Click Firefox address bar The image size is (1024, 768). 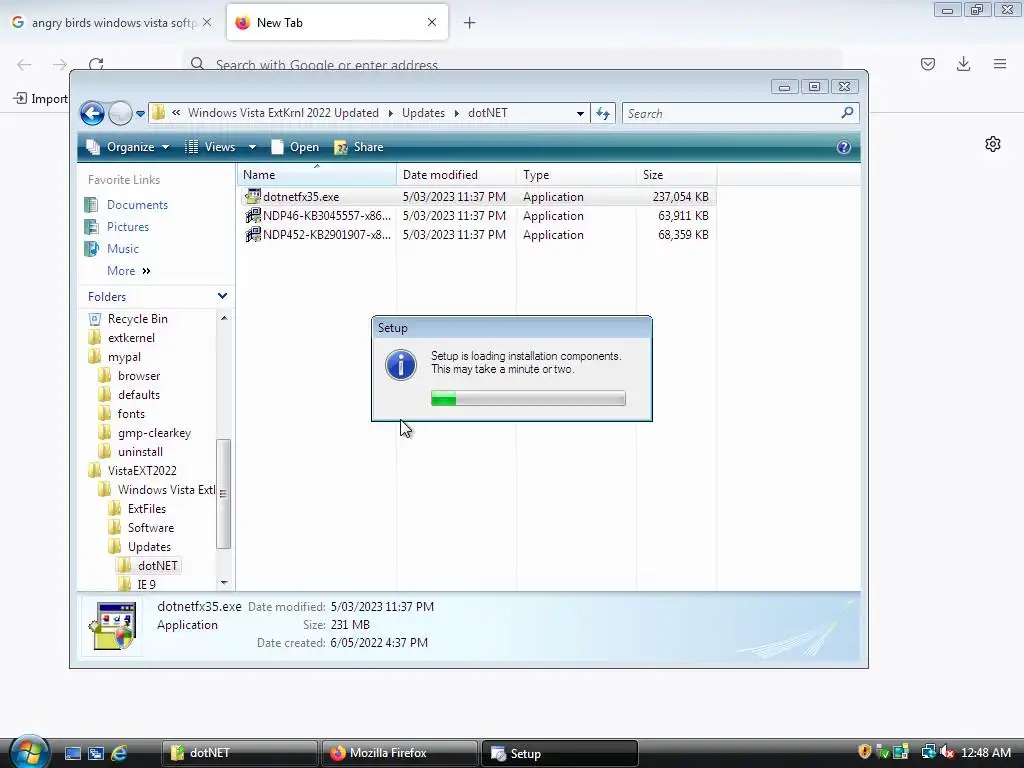pyautogui.click(x=513, y=64)
